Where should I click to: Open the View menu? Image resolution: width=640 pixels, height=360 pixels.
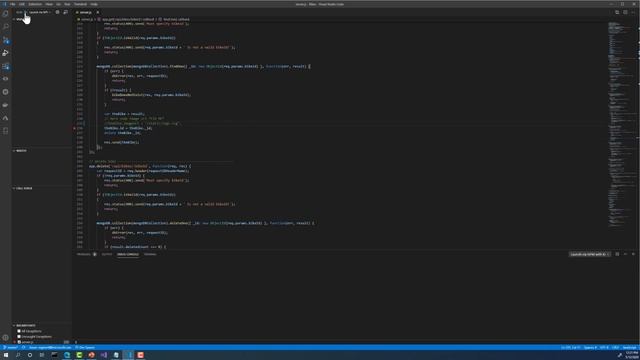click(x=49, y=4)
